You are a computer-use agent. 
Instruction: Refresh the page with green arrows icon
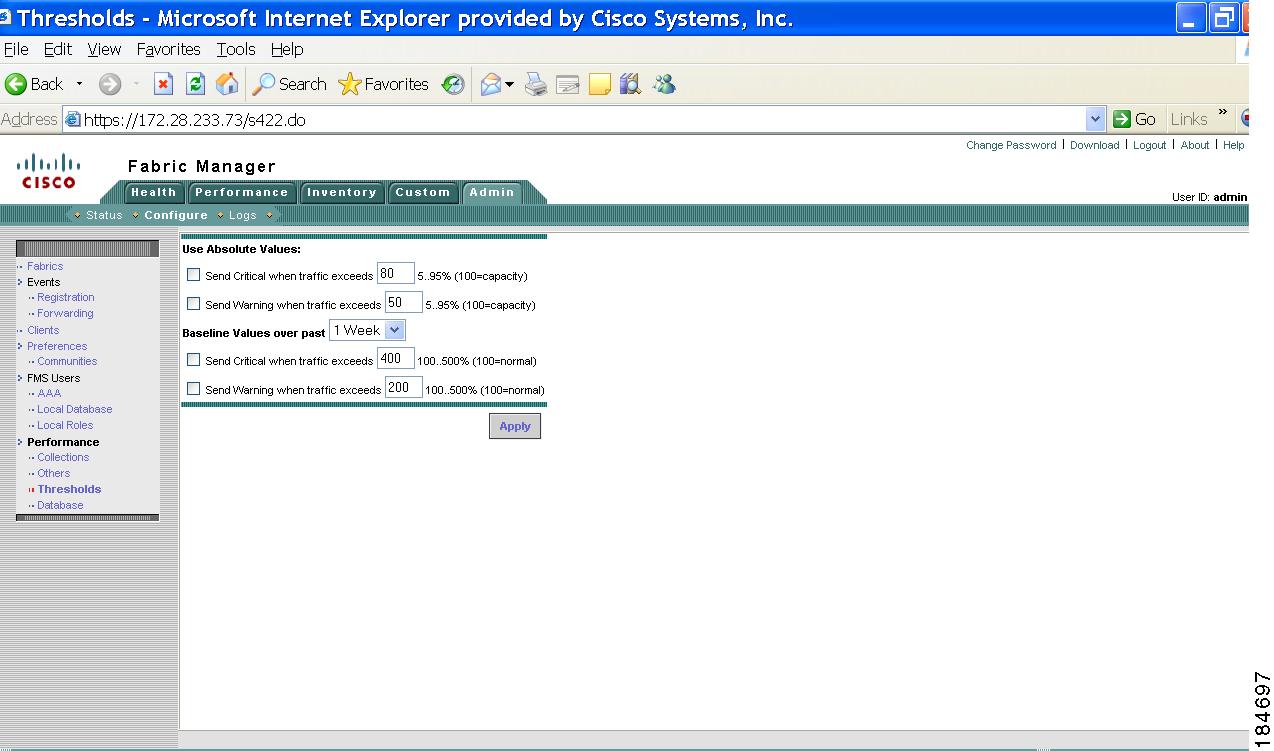tap(196, 85)
